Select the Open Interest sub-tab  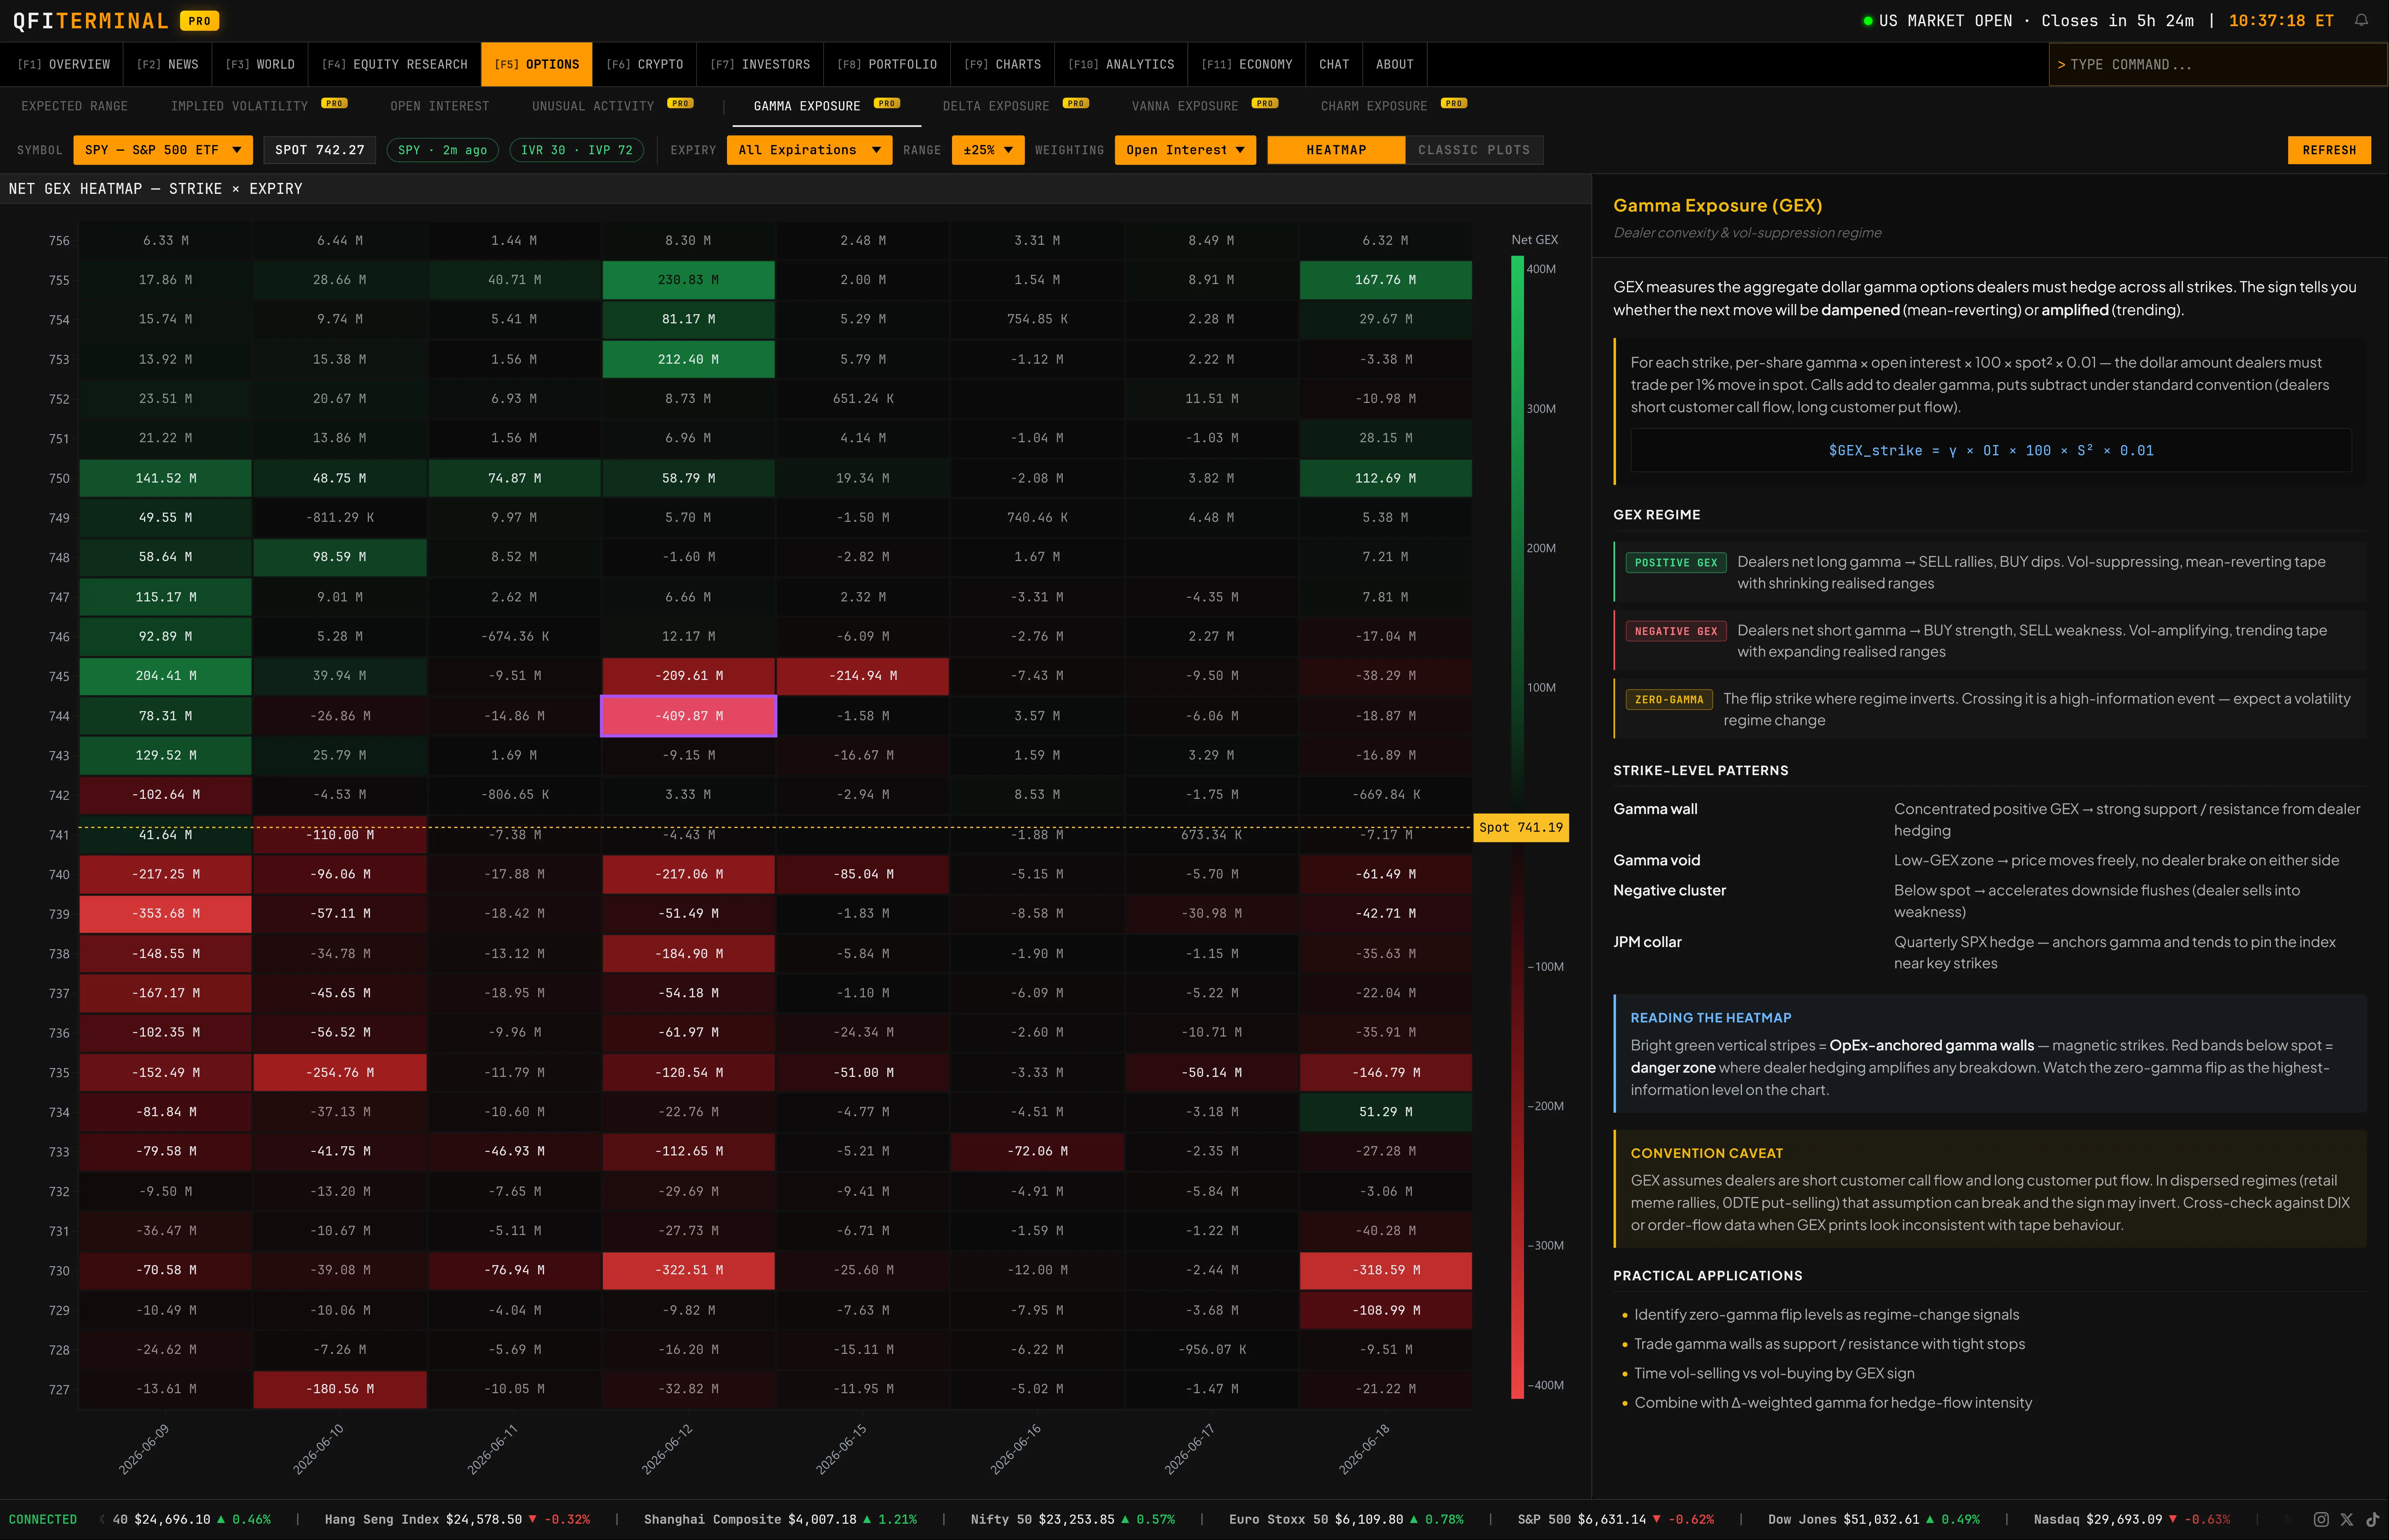(440, 106)
